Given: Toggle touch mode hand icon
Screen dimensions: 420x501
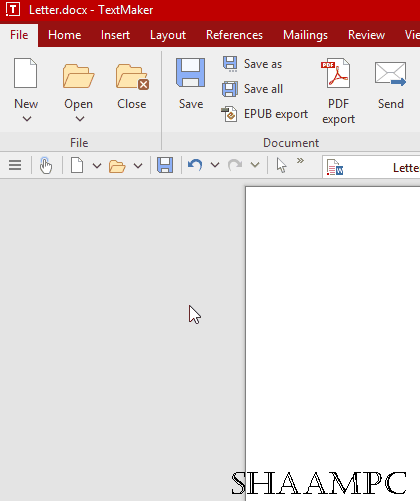Looking at the screenshot, I should [x=46, y=165].
